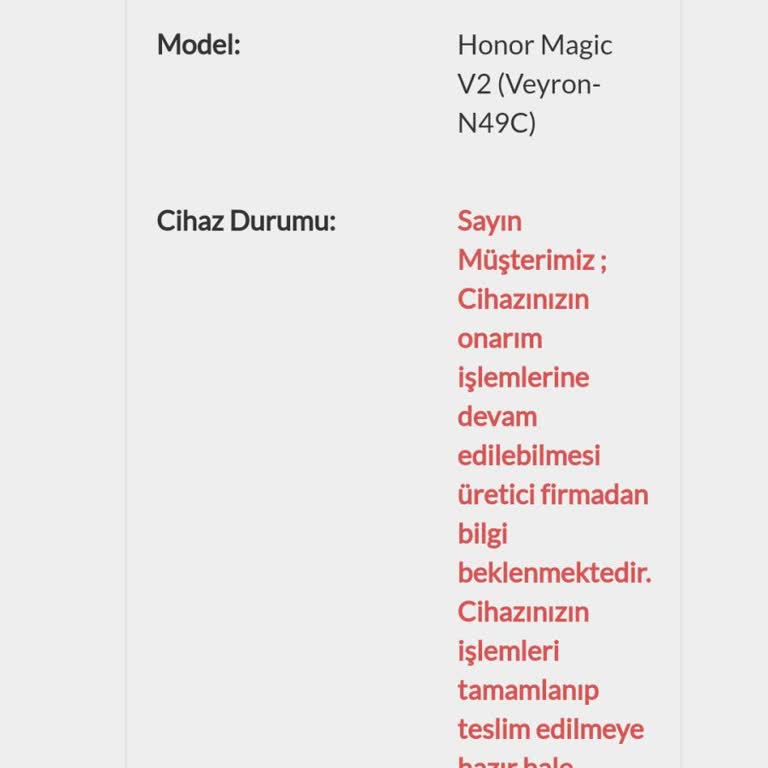Click the word "edilebilmesi" in device status
The width and height of the screenshot is (768, 768).
tap(528, 455)
